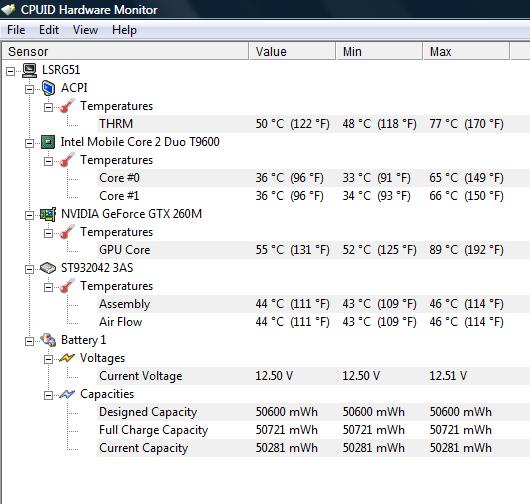Open the Help menu
The width and height of the screenshot is (530, 504).
click(x=124, y=30)
